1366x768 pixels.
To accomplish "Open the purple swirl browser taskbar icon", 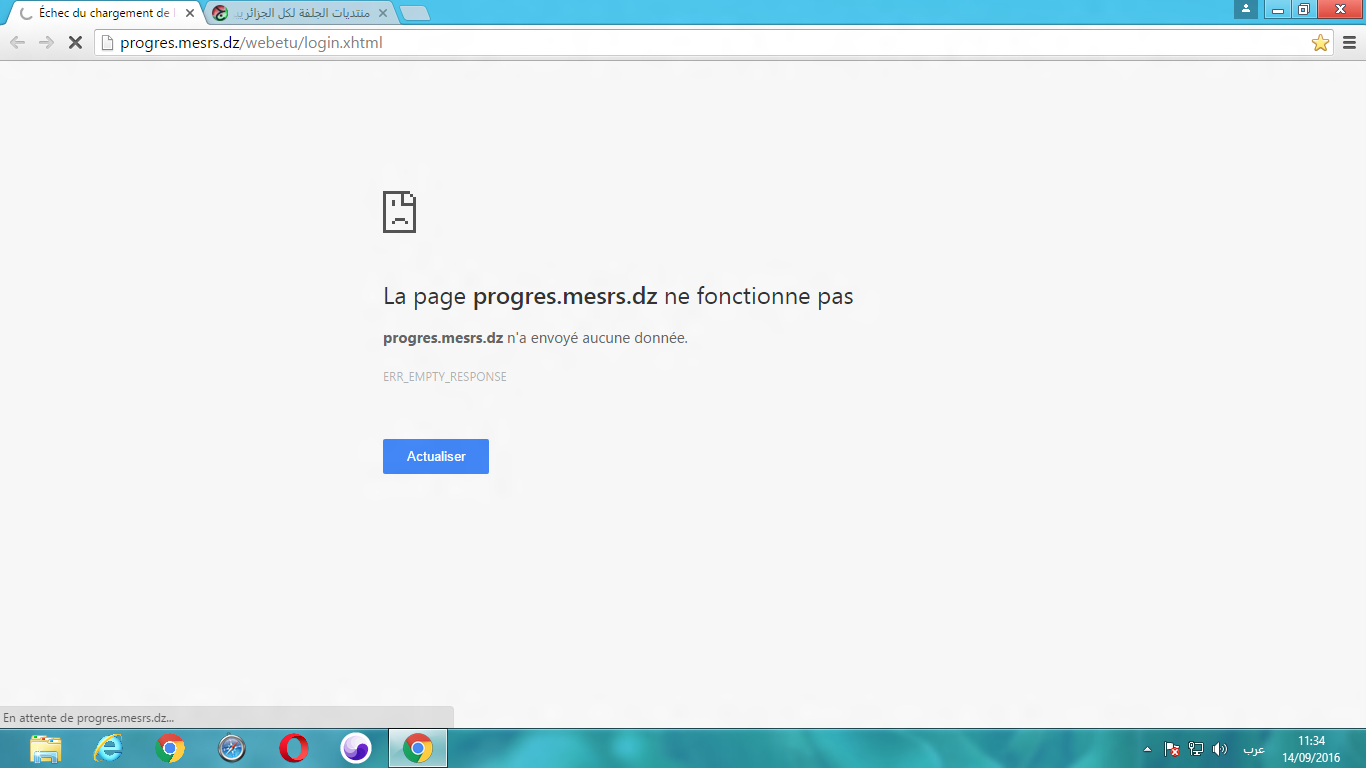I will (356, 748).
